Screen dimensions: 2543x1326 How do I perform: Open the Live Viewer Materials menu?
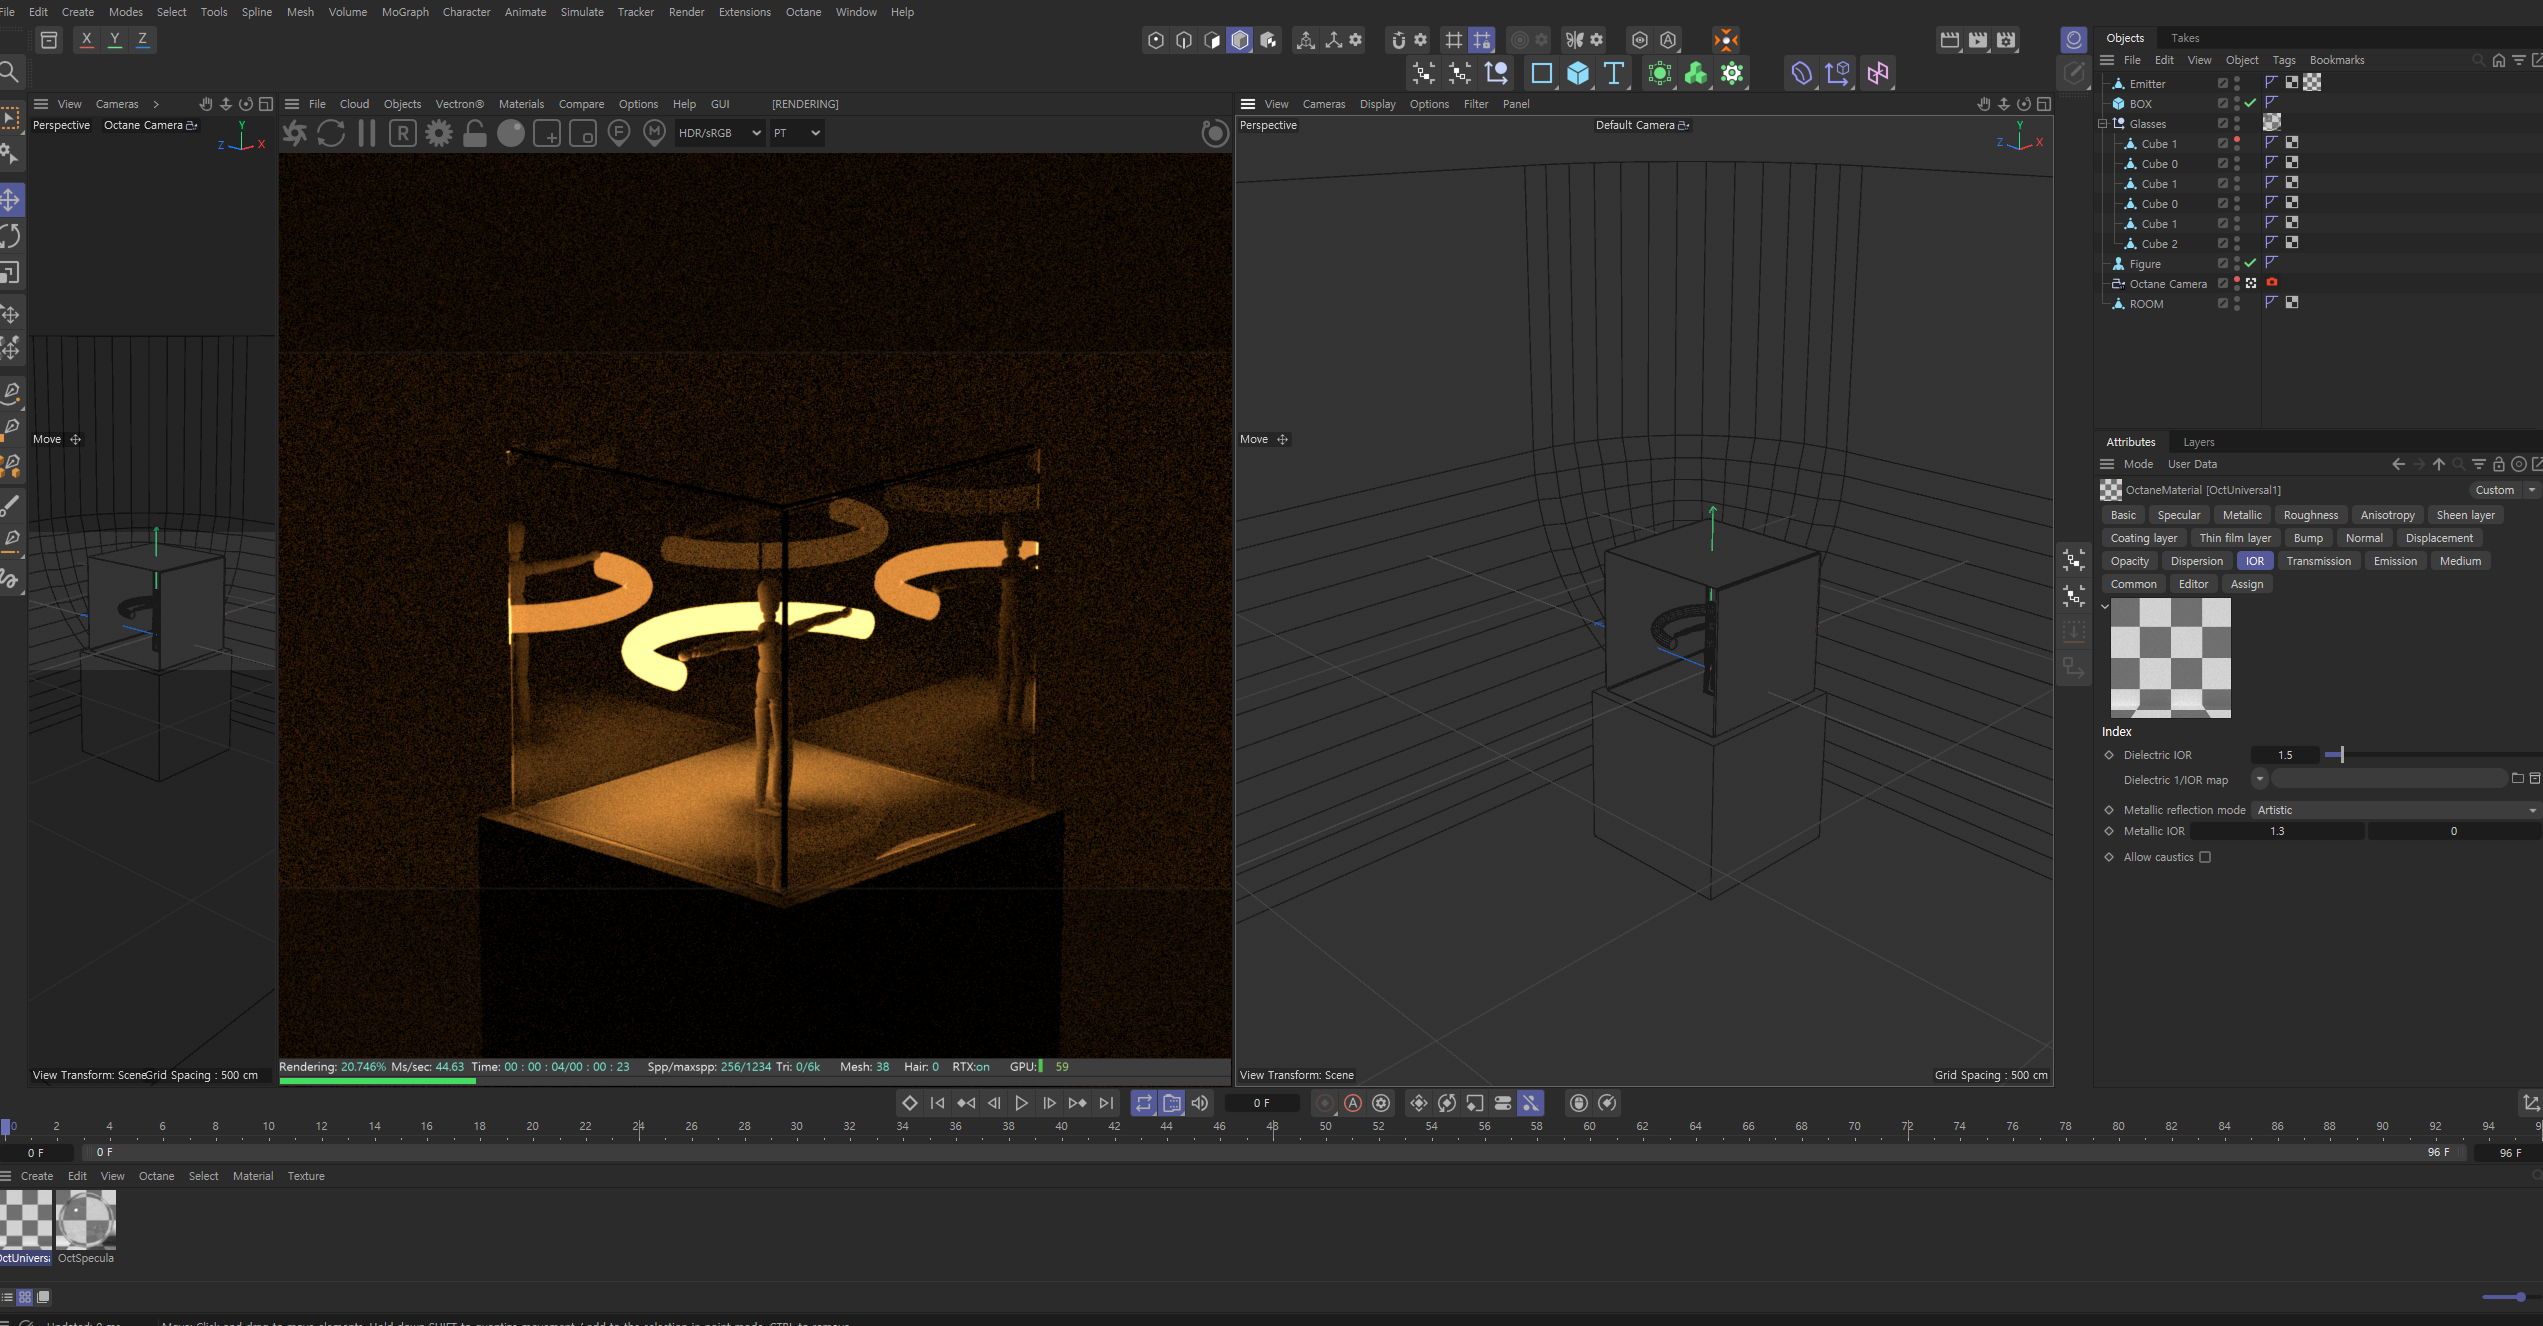pyautogui.click(x=521, y=104)
